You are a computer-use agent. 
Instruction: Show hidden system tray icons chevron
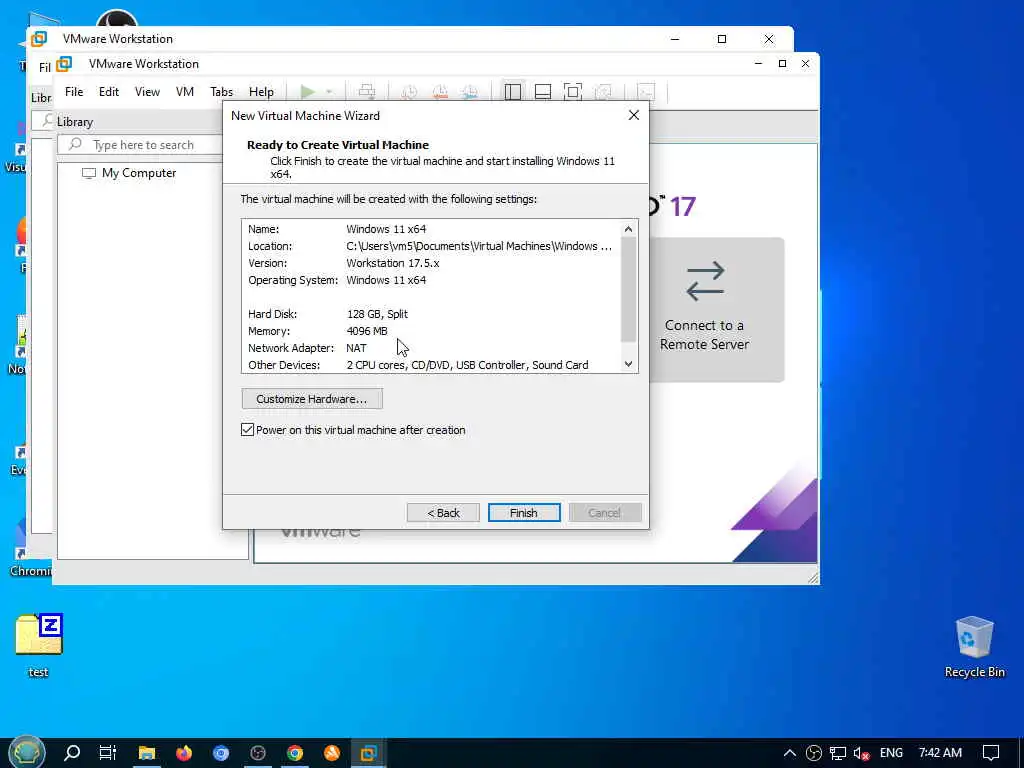[x=790, y=753]
